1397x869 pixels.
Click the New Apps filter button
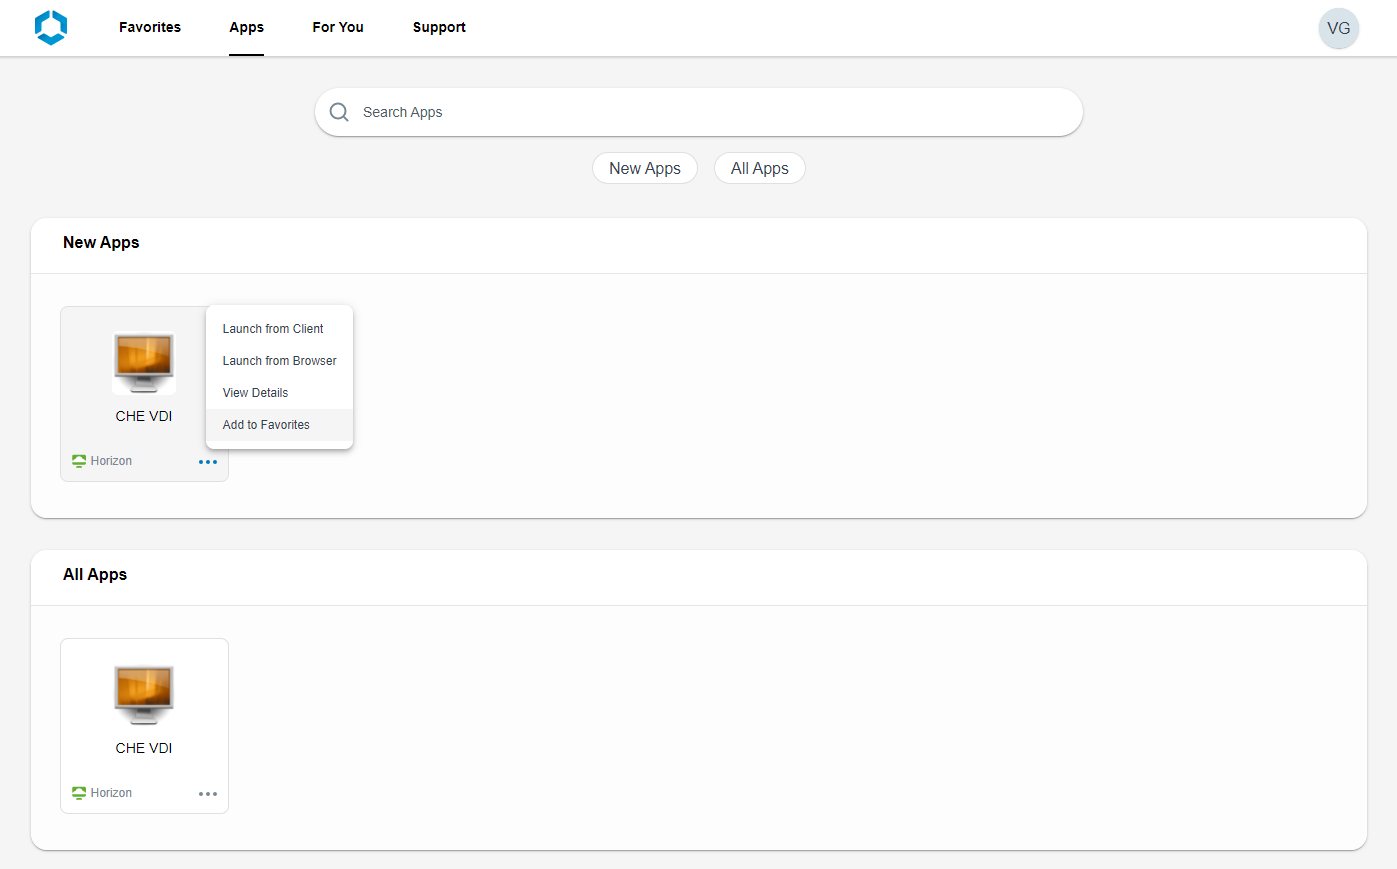coord(645,168)
